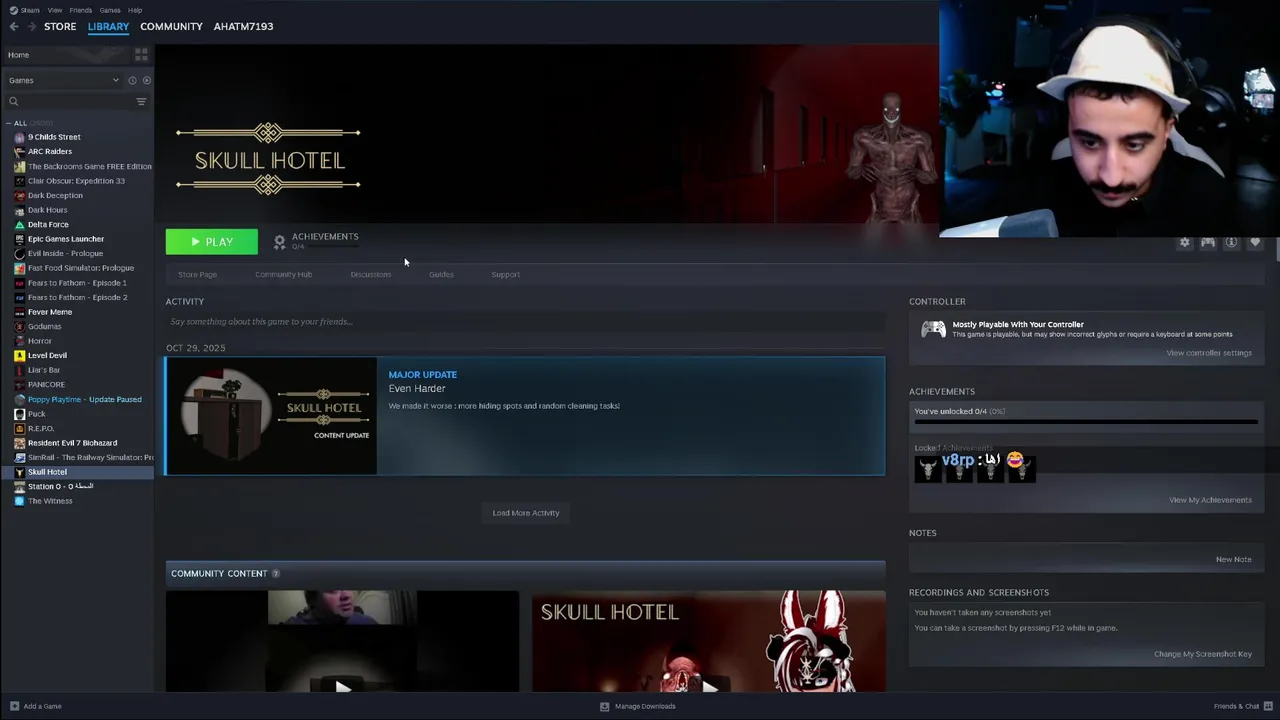Open the Store Page link

(197, 274)
